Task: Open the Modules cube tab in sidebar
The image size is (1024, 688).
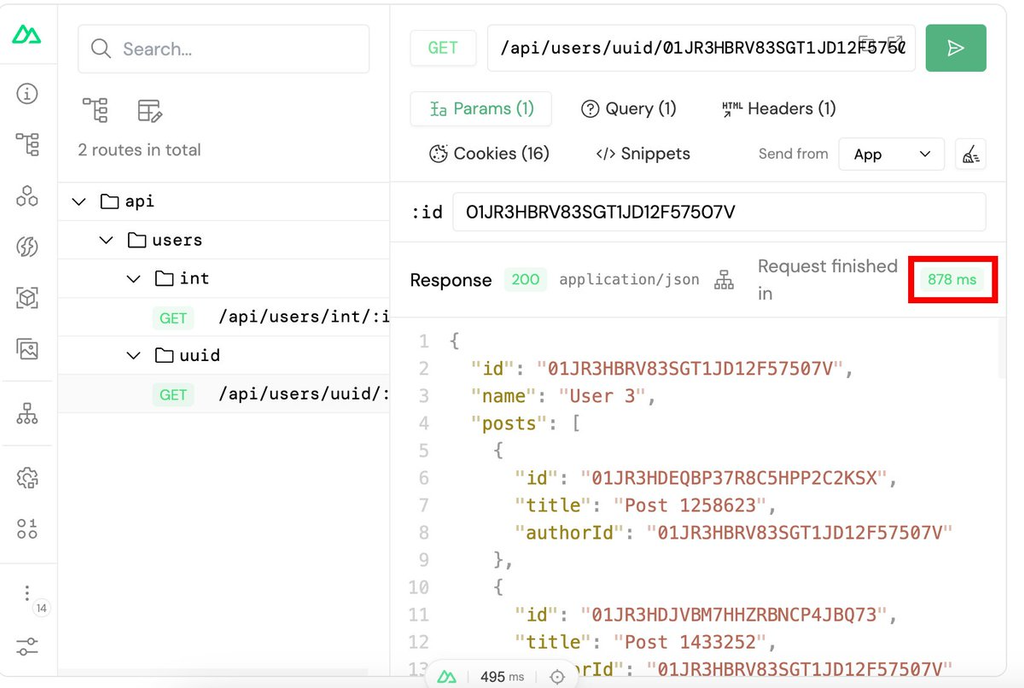Action: [x=27, y=298]
